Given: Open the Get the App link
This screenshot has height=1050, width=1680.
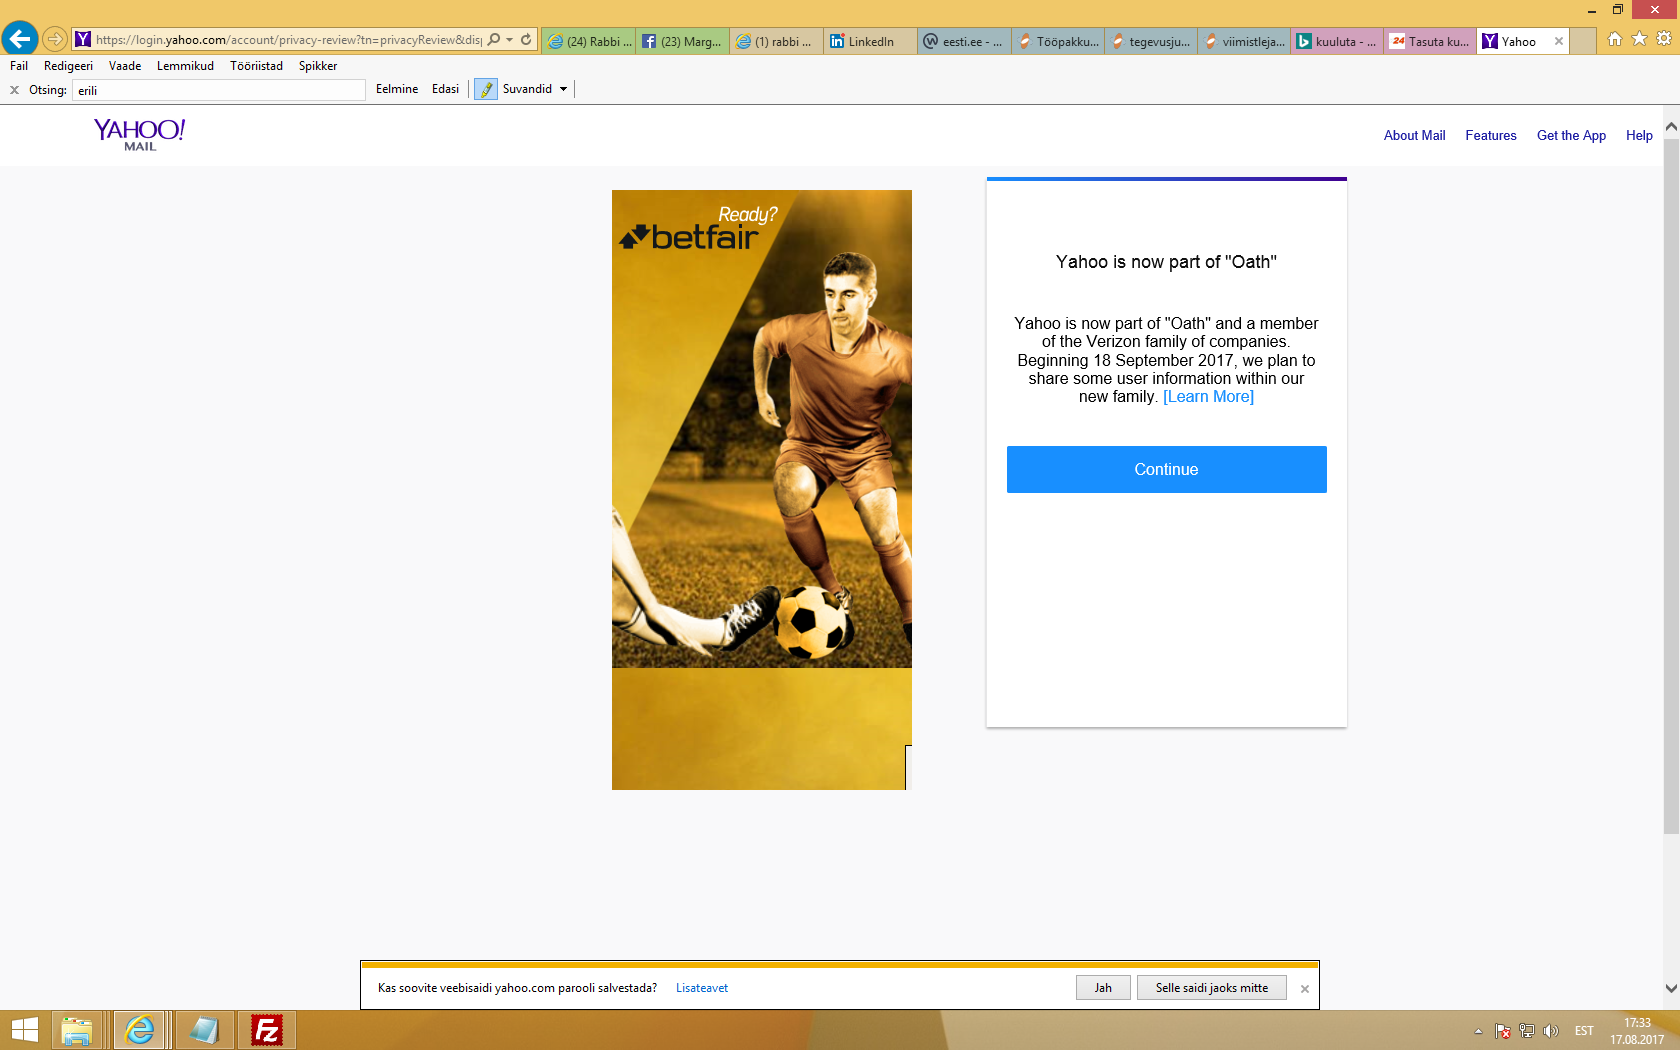Looking at the screenshot, I should pyautogui.click(x=1571, y=136).
